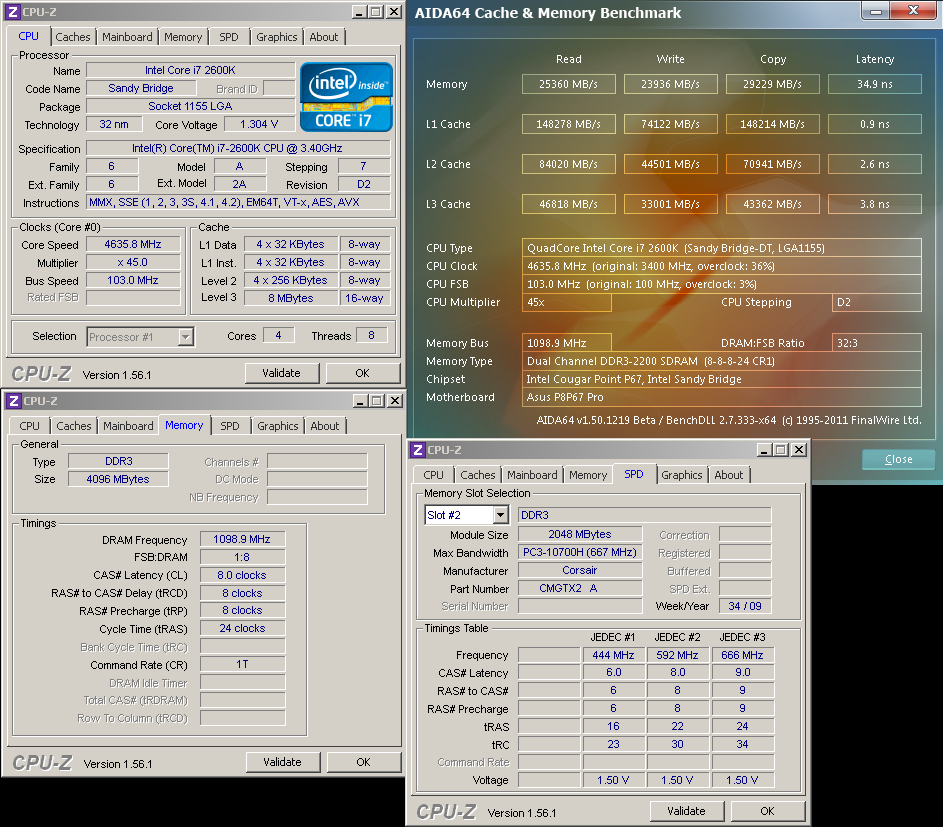Screen dimensions: 943x827
Task: Go to Graphics tab in the Memory Slot Selection window
Action: click(682, 475)
